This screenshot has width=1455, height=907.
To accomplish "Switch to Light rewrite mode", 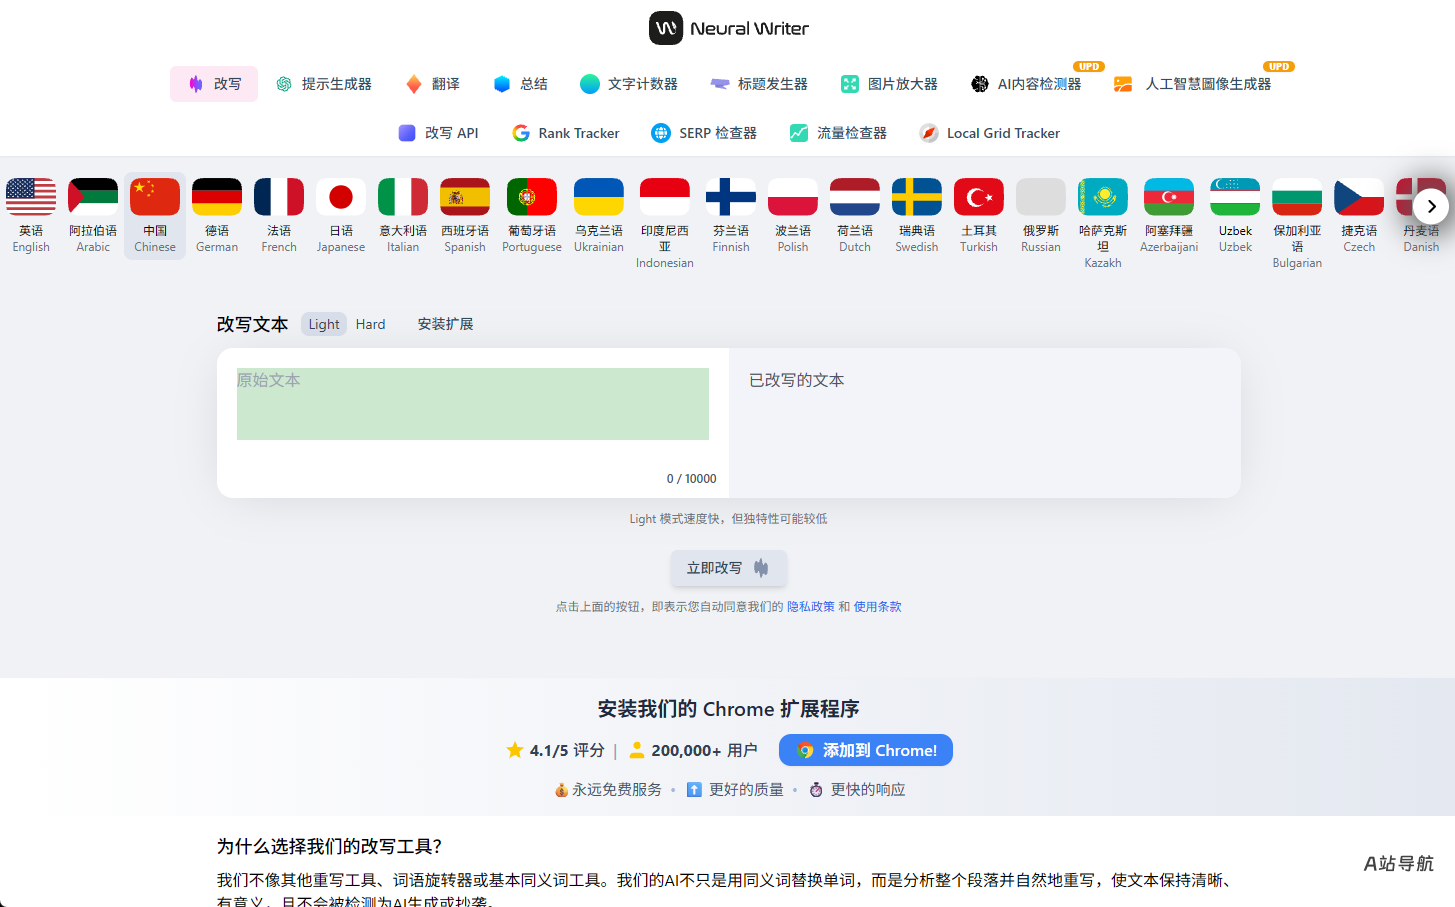I will [324, 324].
